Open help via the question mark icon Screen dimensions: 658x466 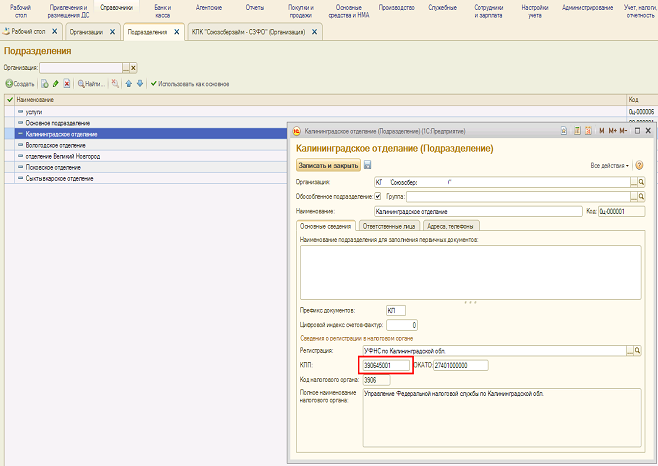(x=638, y=165)
